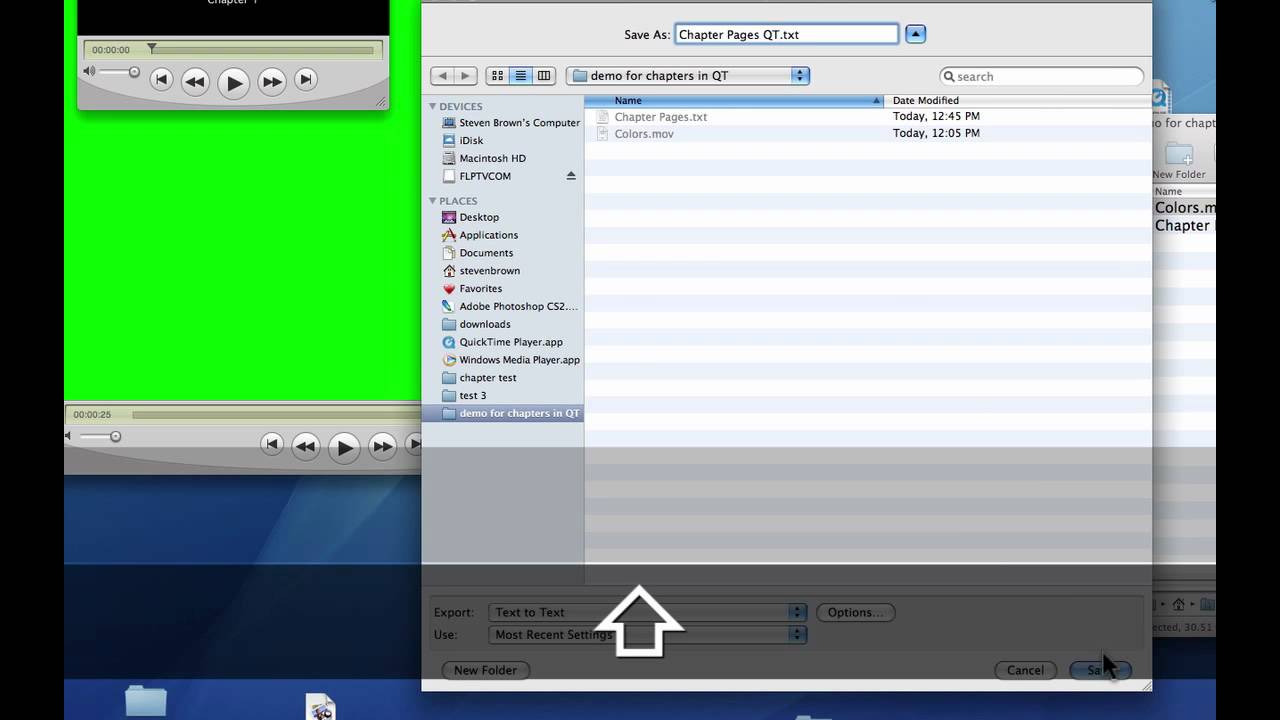
Task: Select iDisk in the sidebar
Action: [x=463, y=141]
